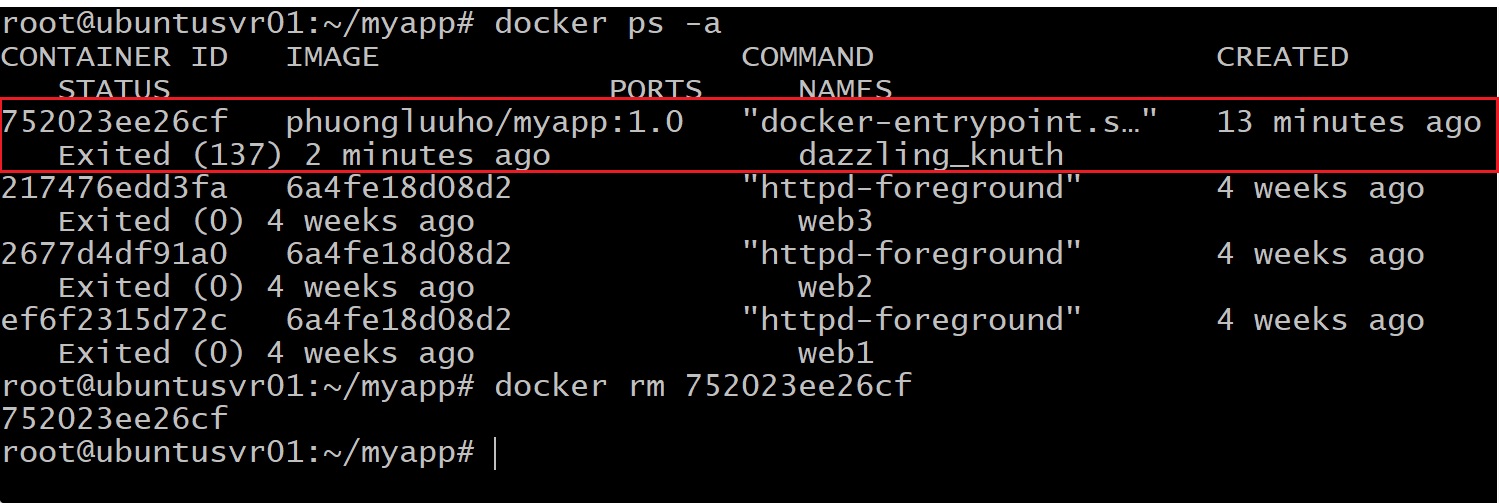Click the CREATED column header
1499x503 pixels.
1282,57
